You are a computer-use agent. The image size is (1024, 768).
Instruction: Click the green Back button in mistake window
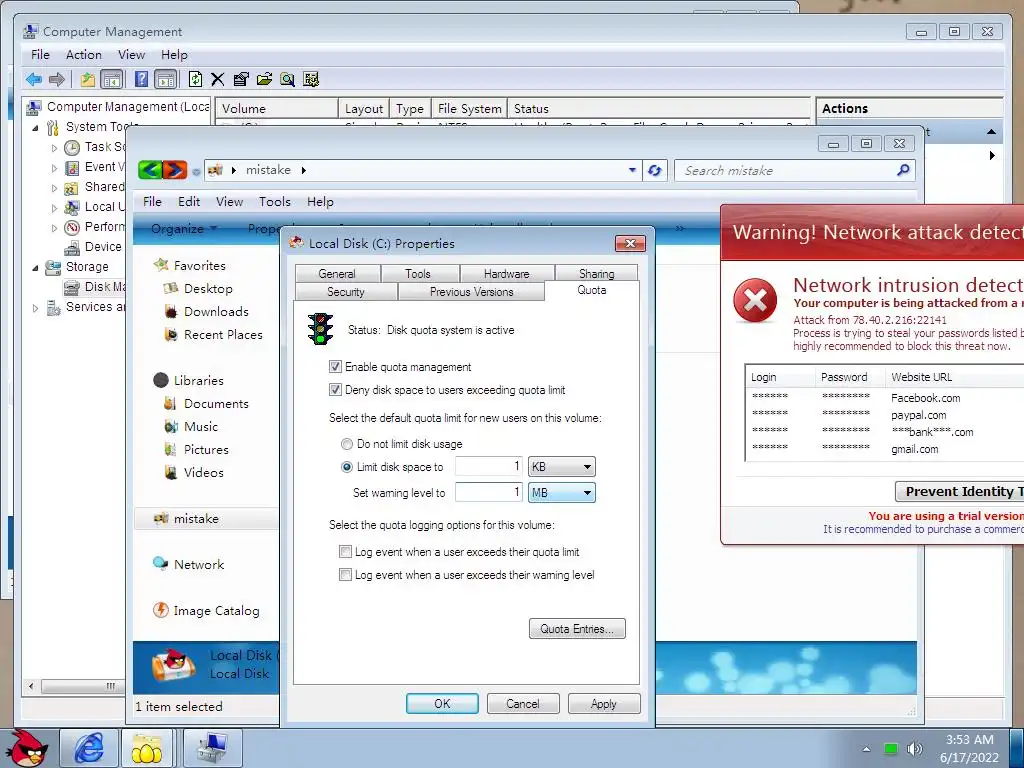point(150,170)
